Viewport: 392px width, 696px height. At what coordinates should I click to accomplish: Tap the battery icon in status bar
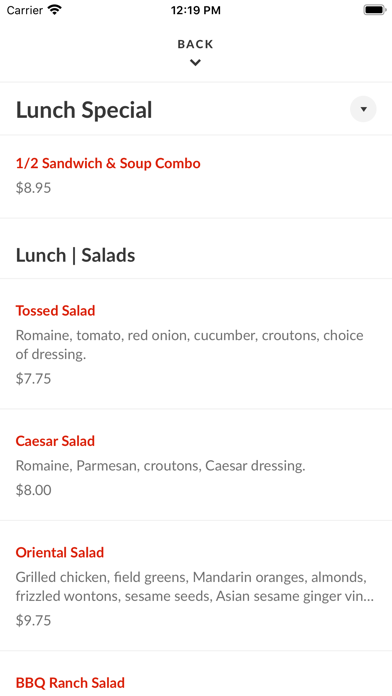click(x=375, y=10)
